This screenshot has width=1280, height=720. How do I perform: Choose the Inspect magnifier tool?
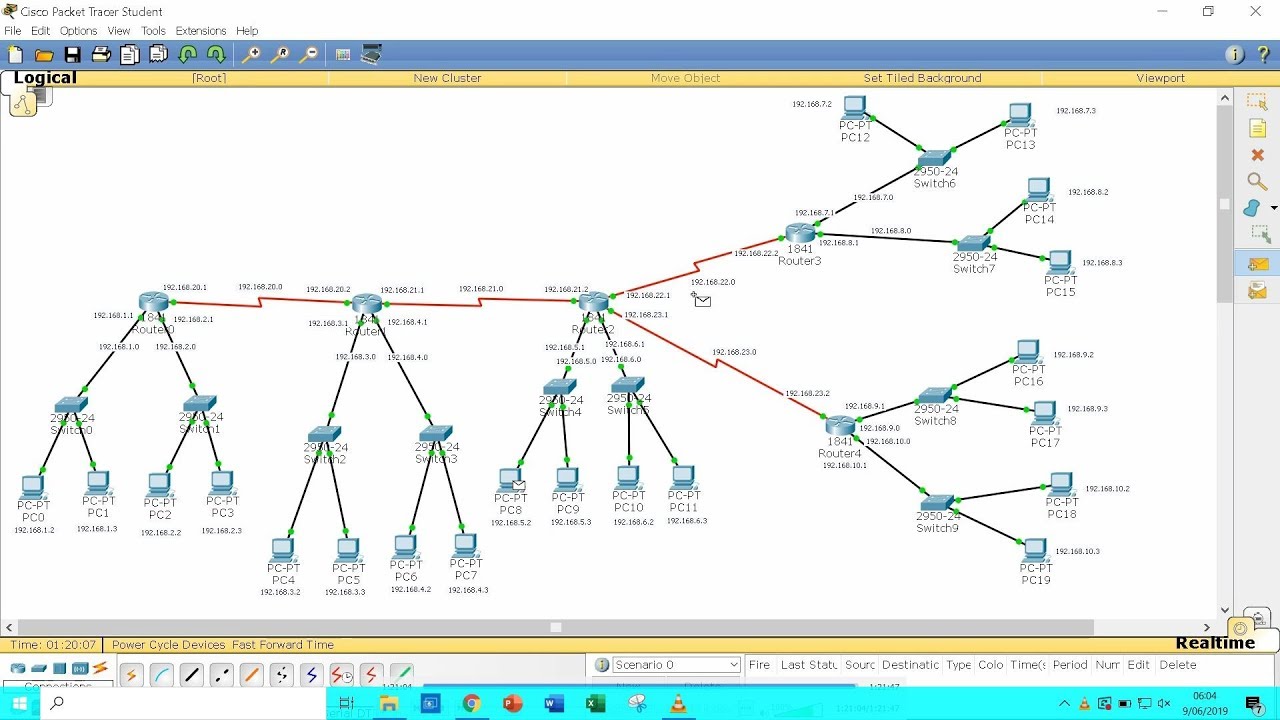[x=1257, y=181]
